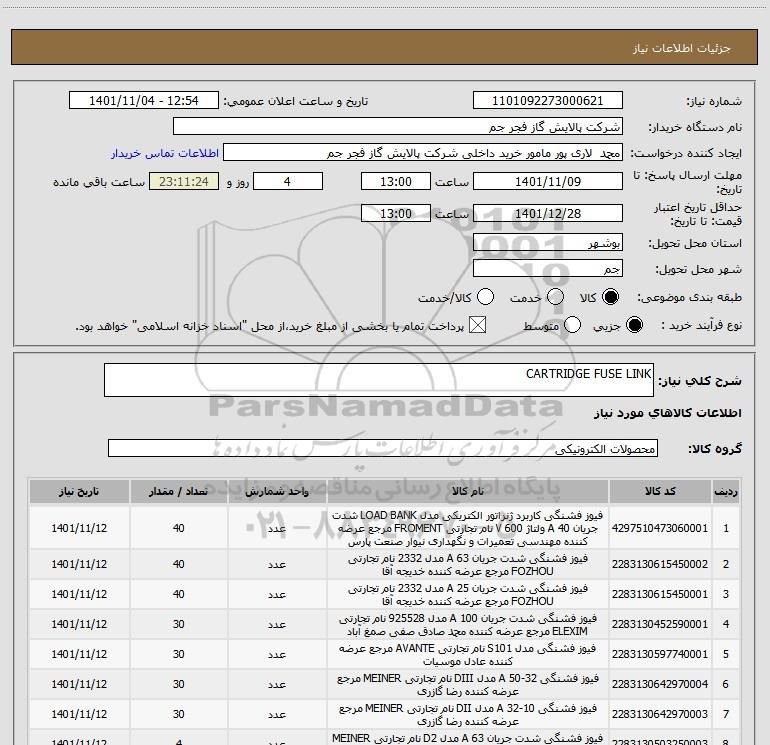The width and height of the screenshot is (770, 745).
Task: Click product code 2283130452590001
Action: click(660, 624)
